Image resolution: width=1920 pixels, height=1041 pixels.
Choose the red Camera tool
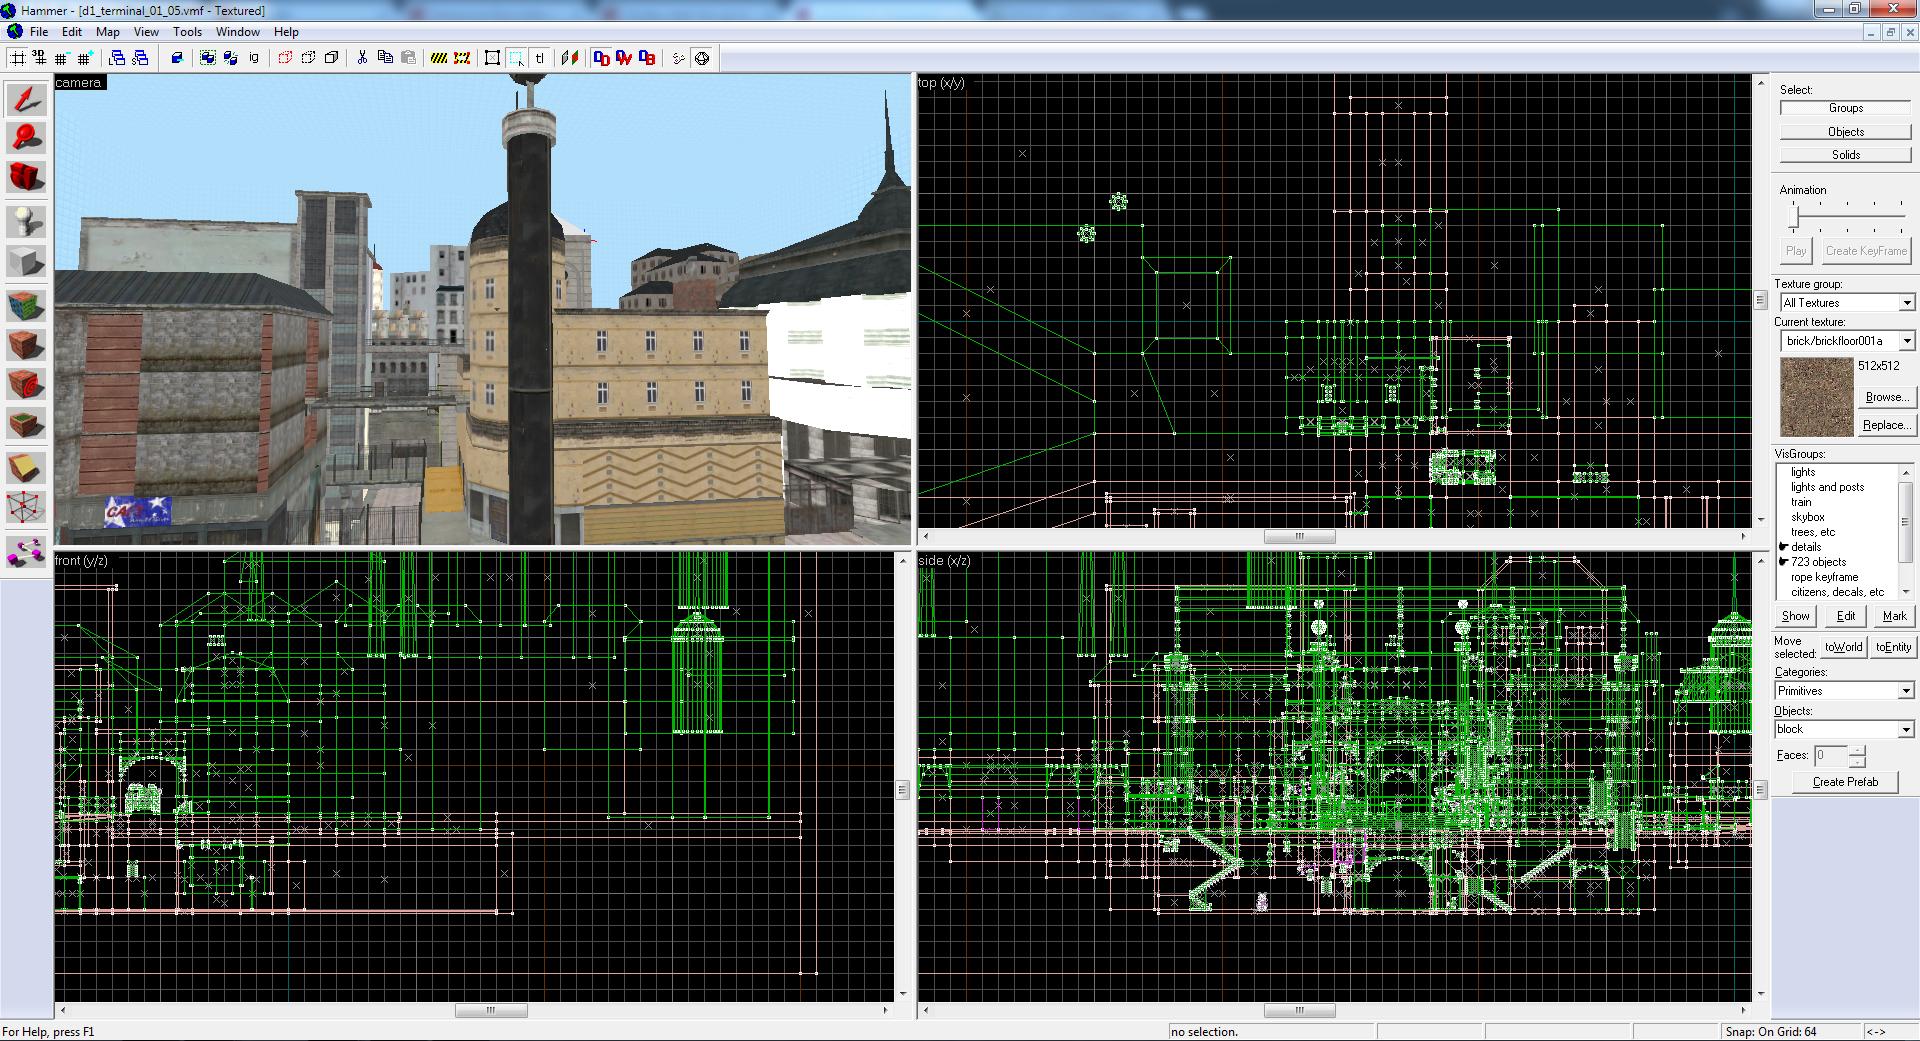click(x=27, y=178)
